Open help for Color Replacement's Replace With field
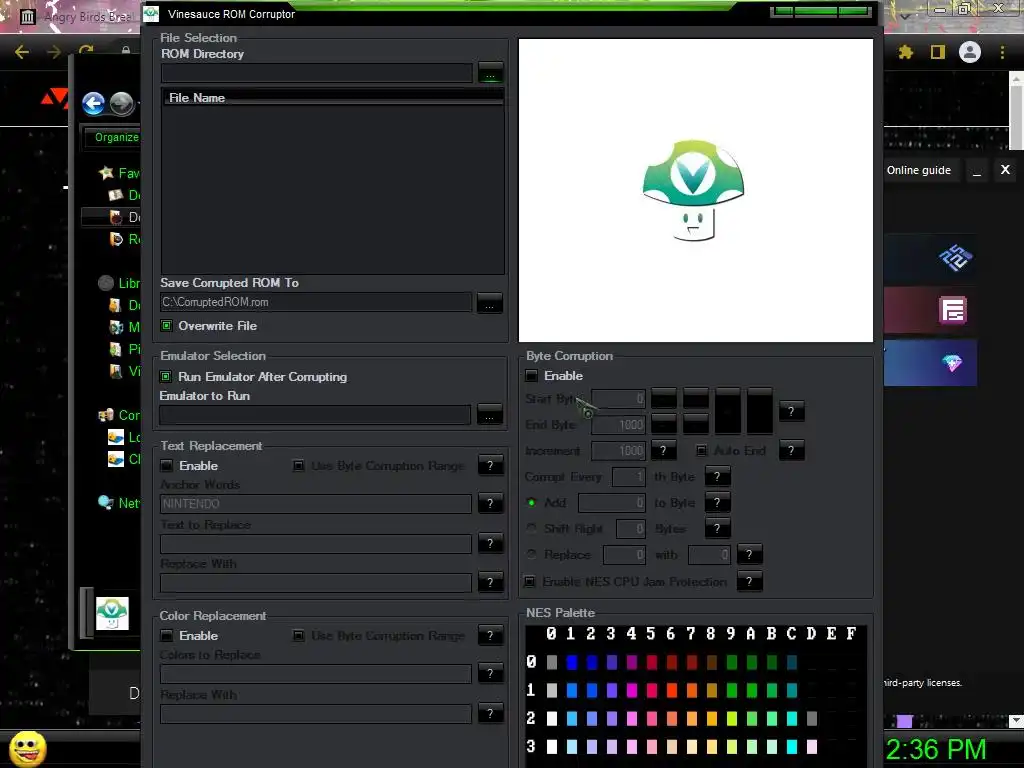 (x=490, y=713)
